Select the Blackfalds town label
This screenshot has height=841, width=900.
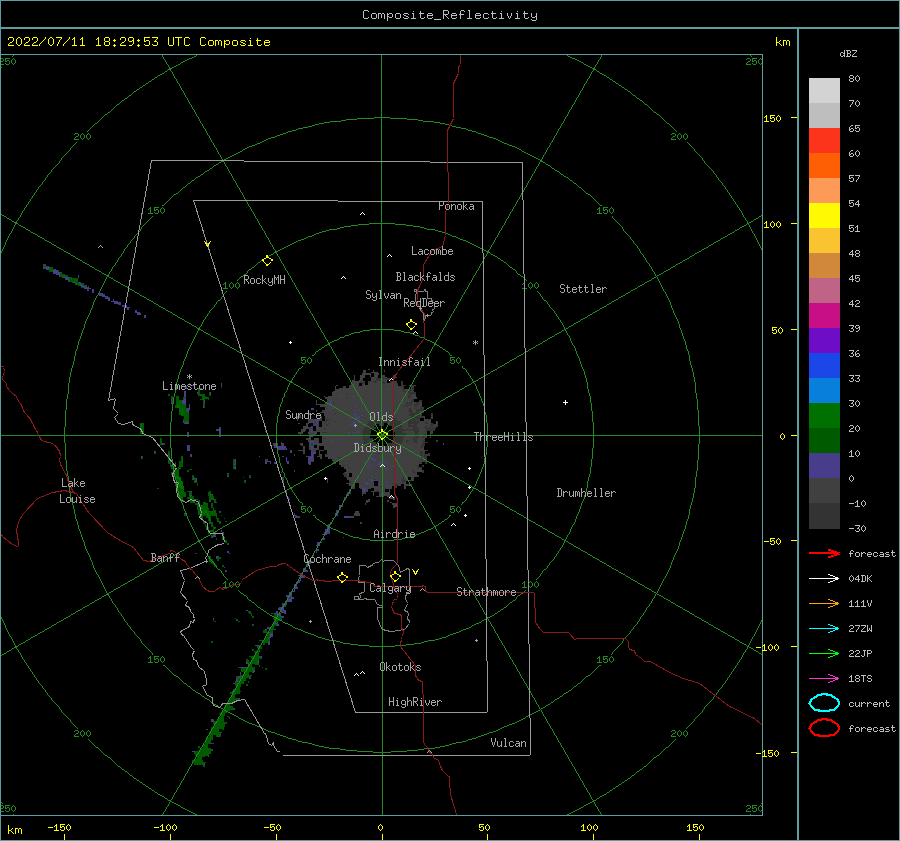point(425,277)
